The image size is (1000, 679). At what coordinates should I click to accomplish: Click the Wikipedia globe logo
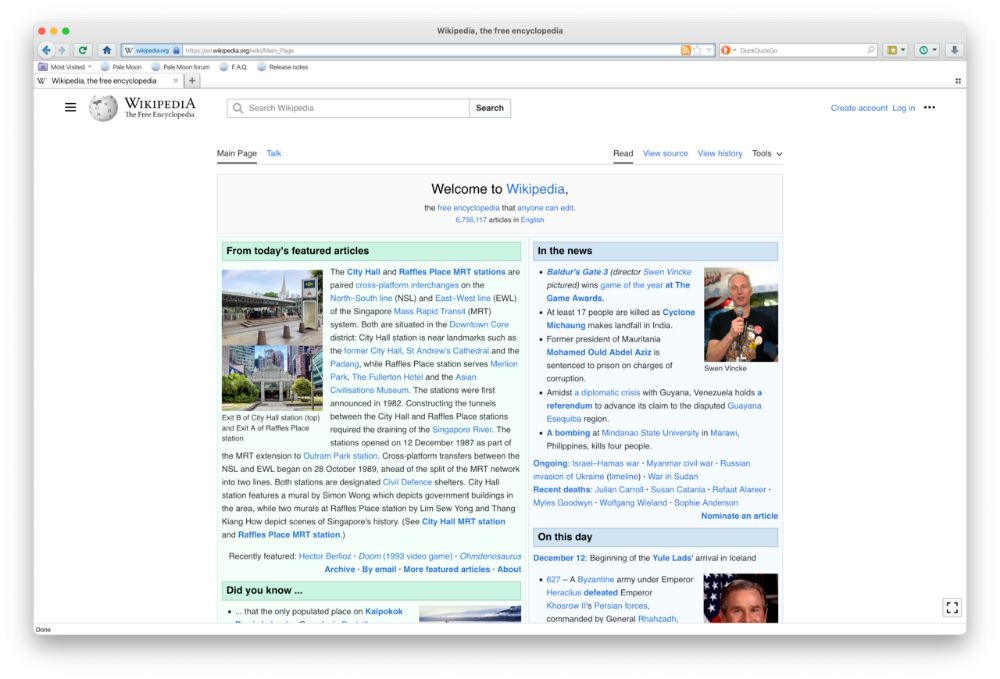click(x=103, y=108)
